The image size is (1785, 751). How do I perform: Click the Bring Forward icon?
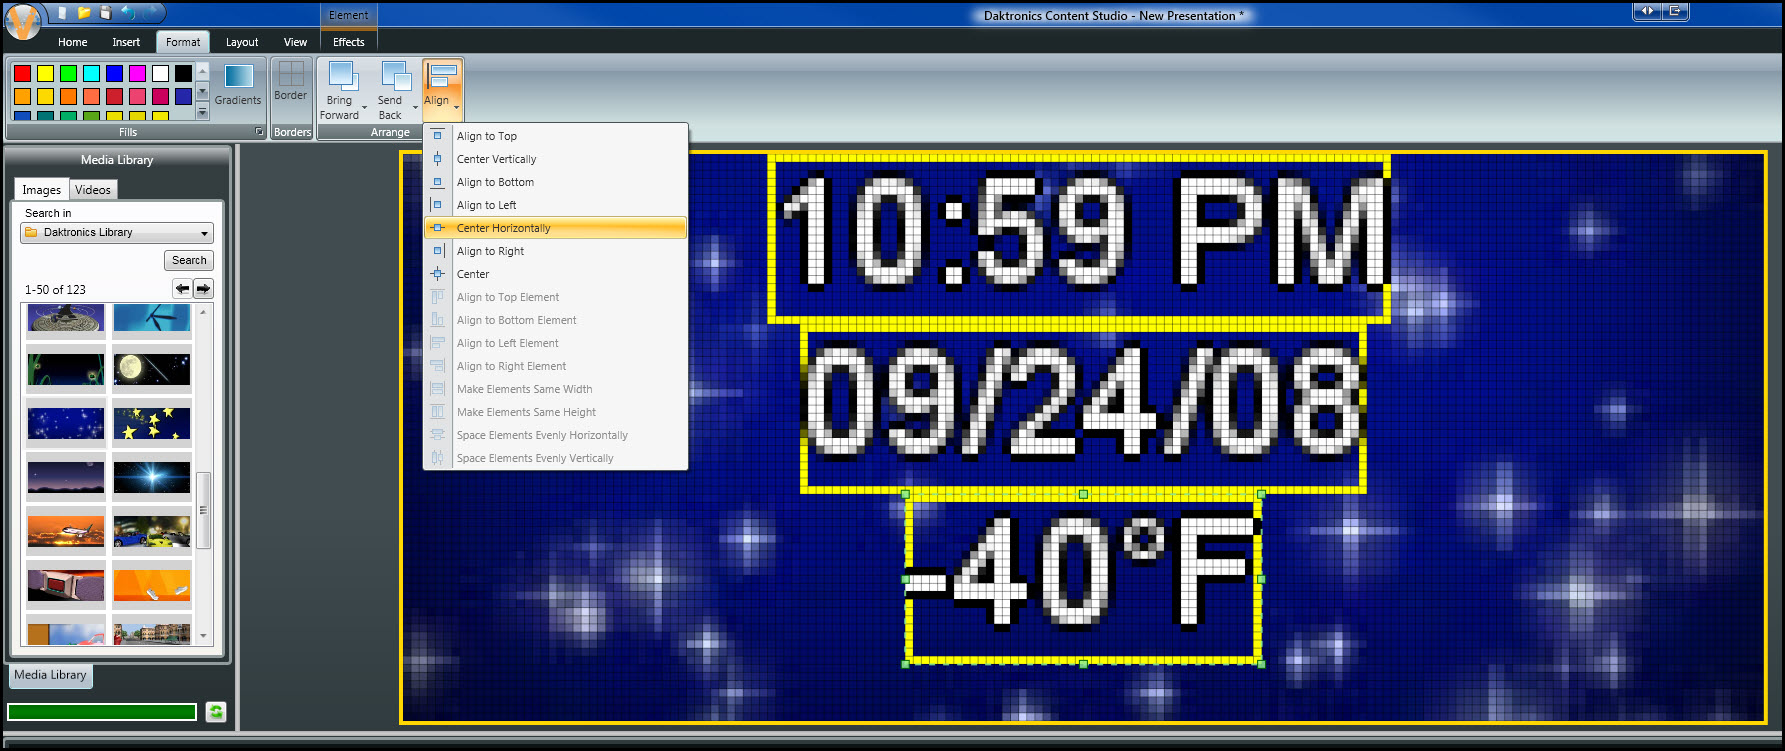pyautogui.click(x=342, y=79)
